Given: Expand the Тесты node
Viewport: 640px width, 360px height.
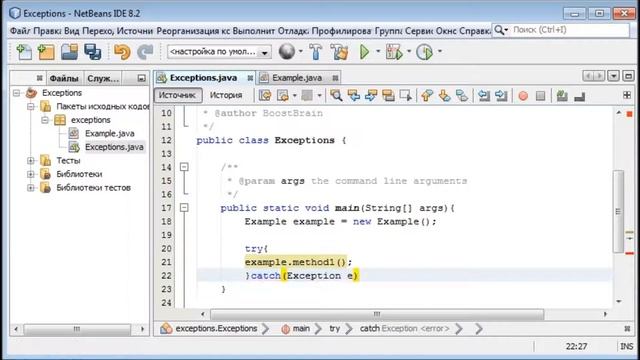Looking at the screenshot, I should pyautogui.click(x=31, y=161).
